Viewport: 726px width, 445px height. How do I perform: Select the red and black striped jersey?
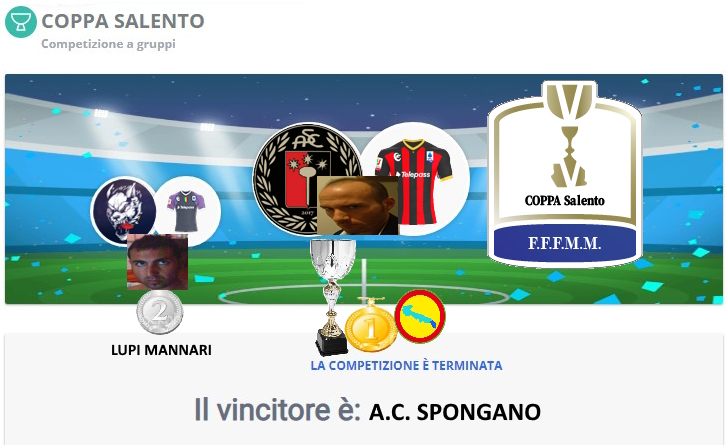click(415, 178)
